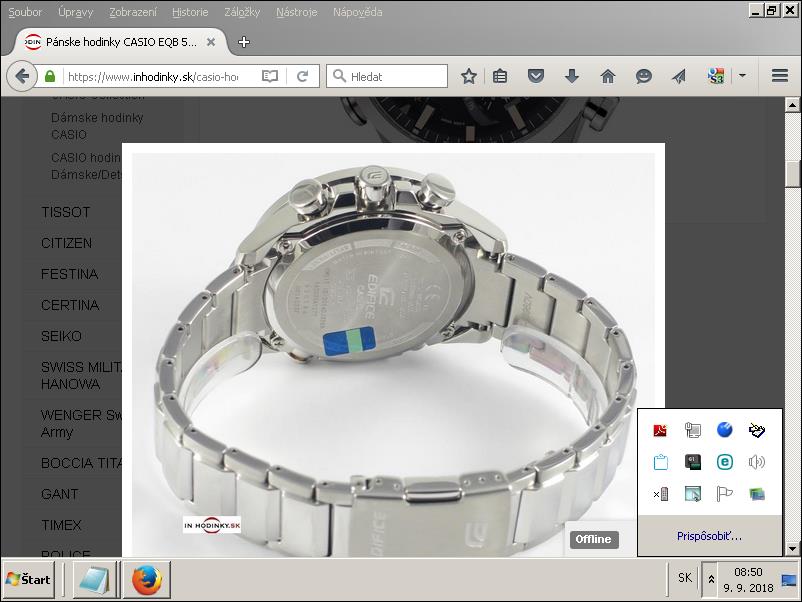Click the S3 Google translator toolbar icon

pos(716,76)
